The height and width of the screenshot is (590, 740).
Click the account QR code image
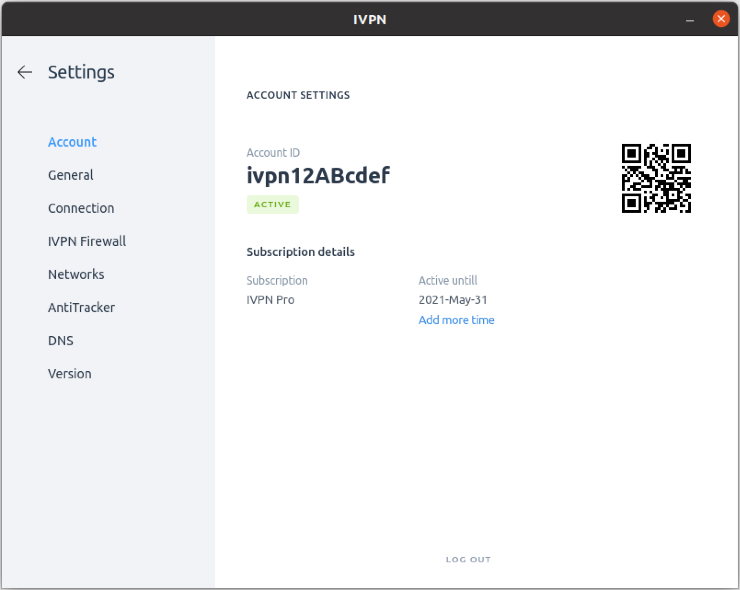656,178
